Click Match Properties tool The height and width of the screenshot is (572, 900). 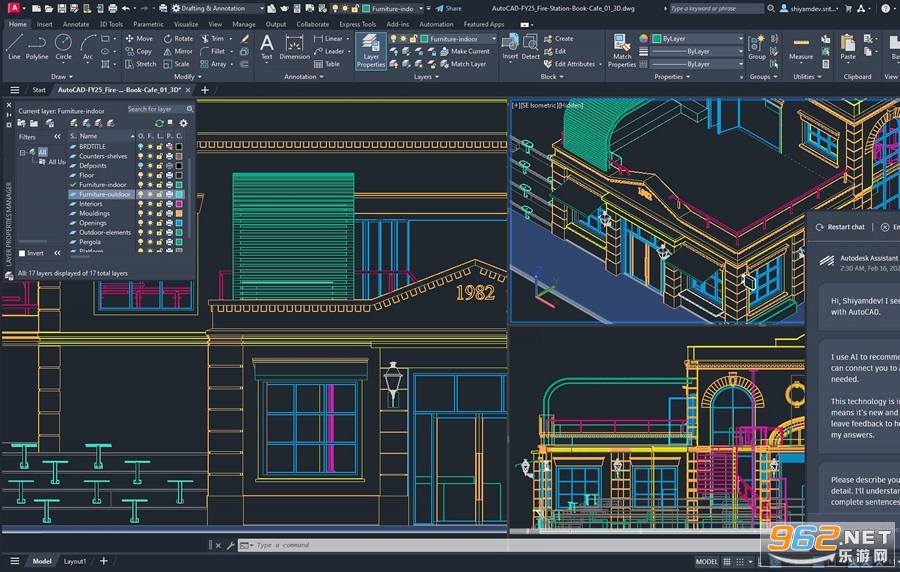(x=622, y=51)
